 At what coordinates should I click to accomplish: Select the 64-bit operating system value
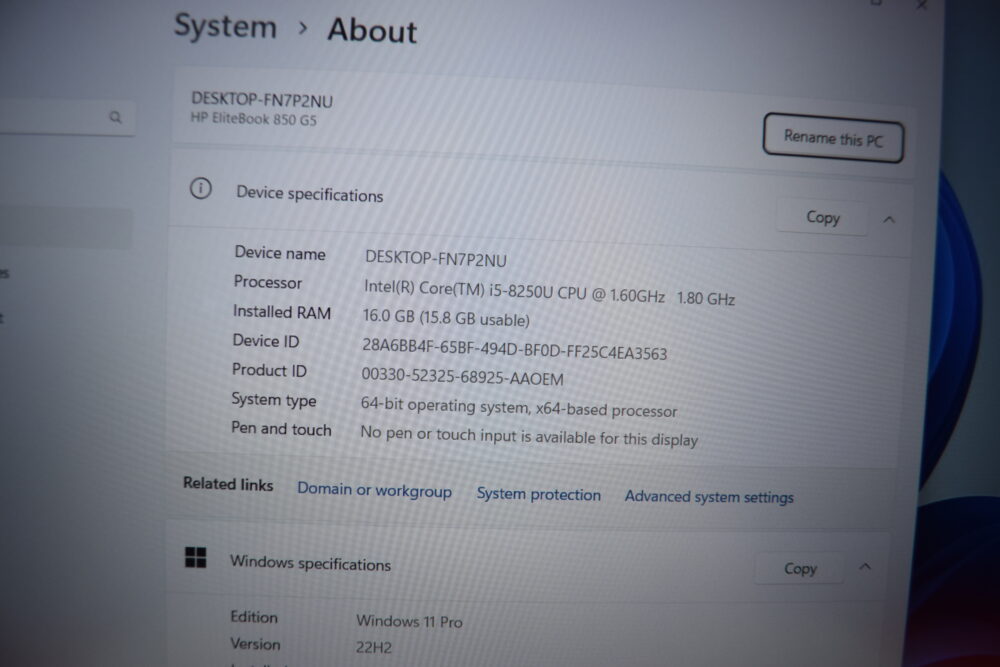point(519,407)
